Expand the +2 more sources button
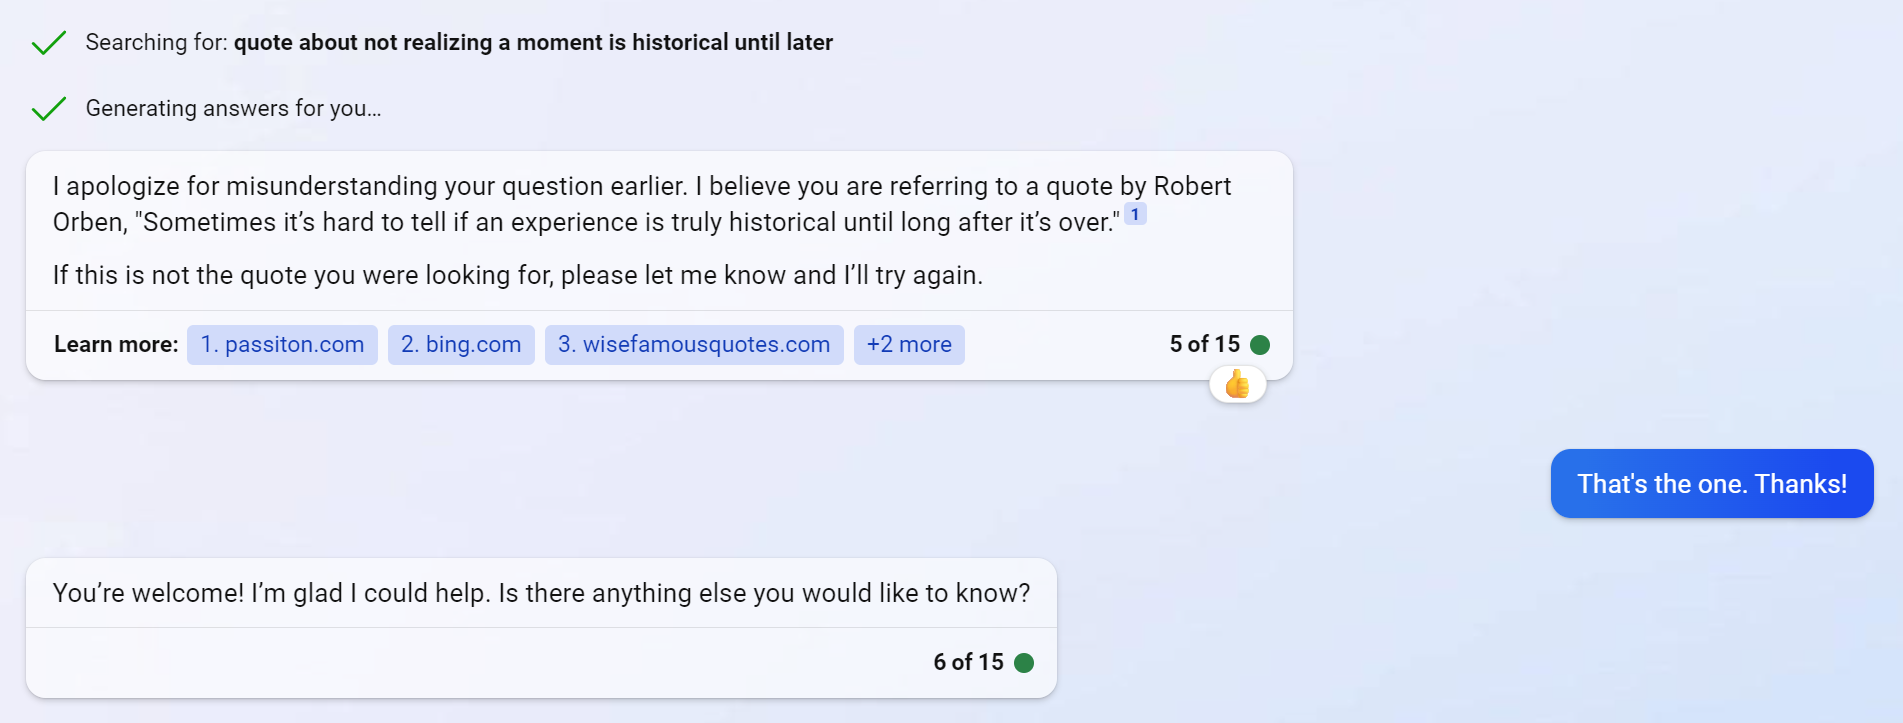The image size is (1903, 723). (x=909, y=345)
